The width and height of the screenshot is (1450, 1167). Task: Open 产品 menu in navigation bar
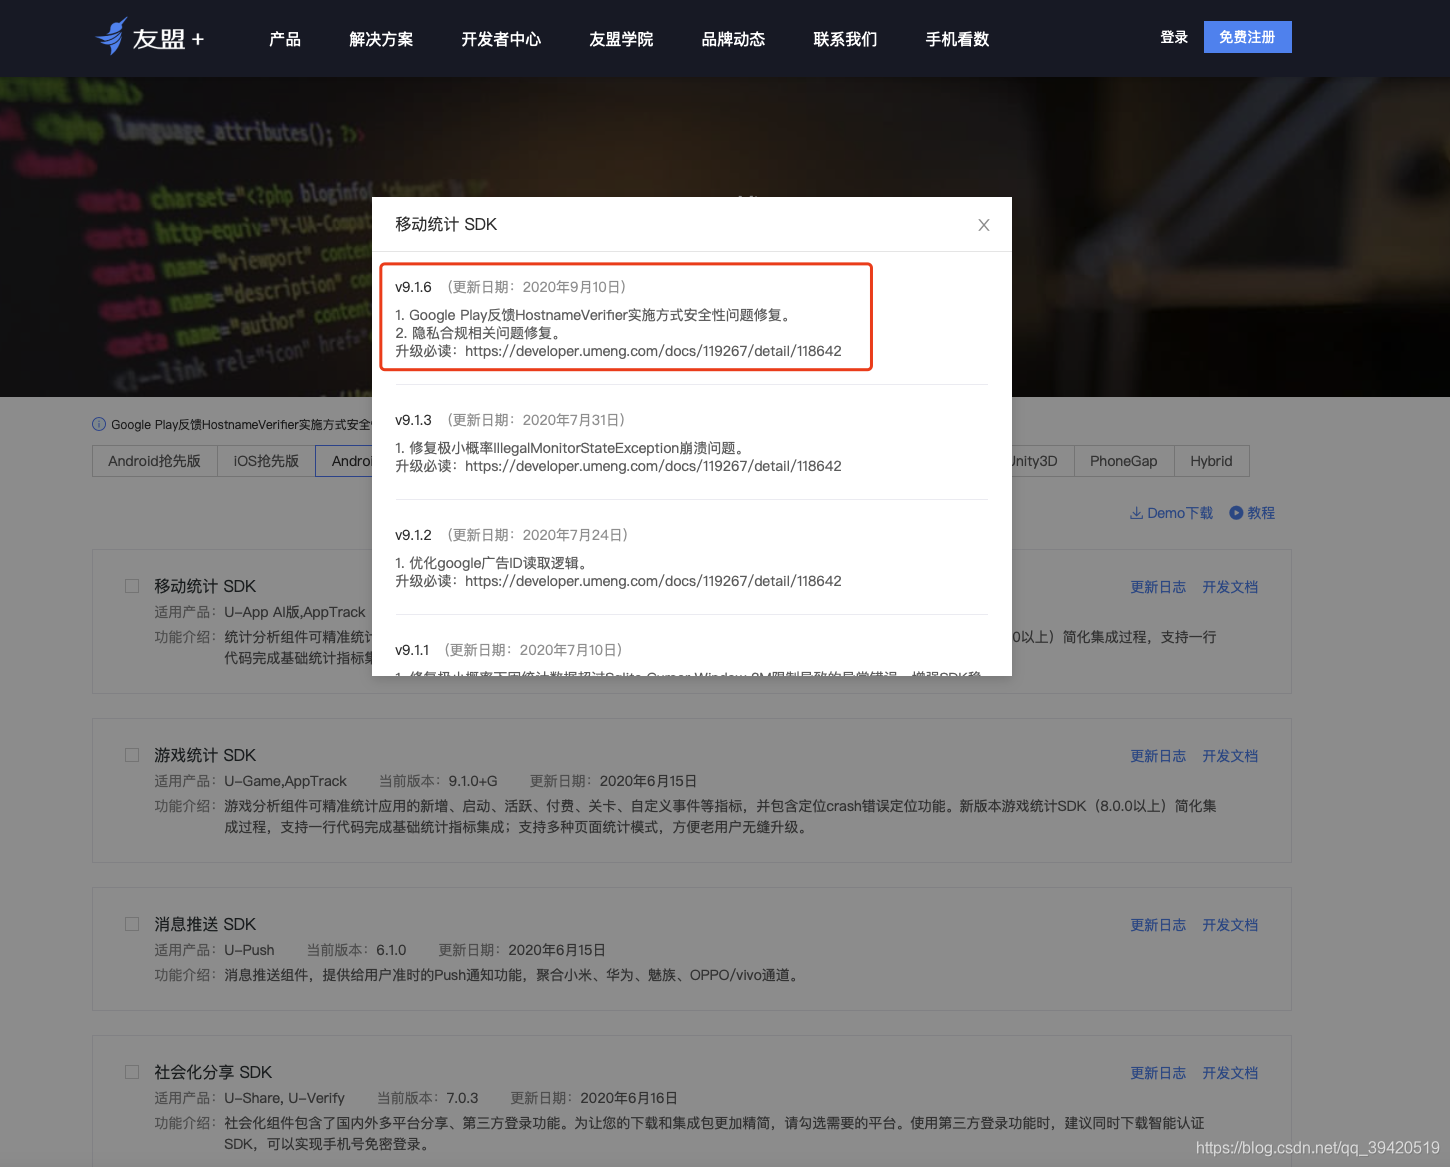tap(285, 39)
